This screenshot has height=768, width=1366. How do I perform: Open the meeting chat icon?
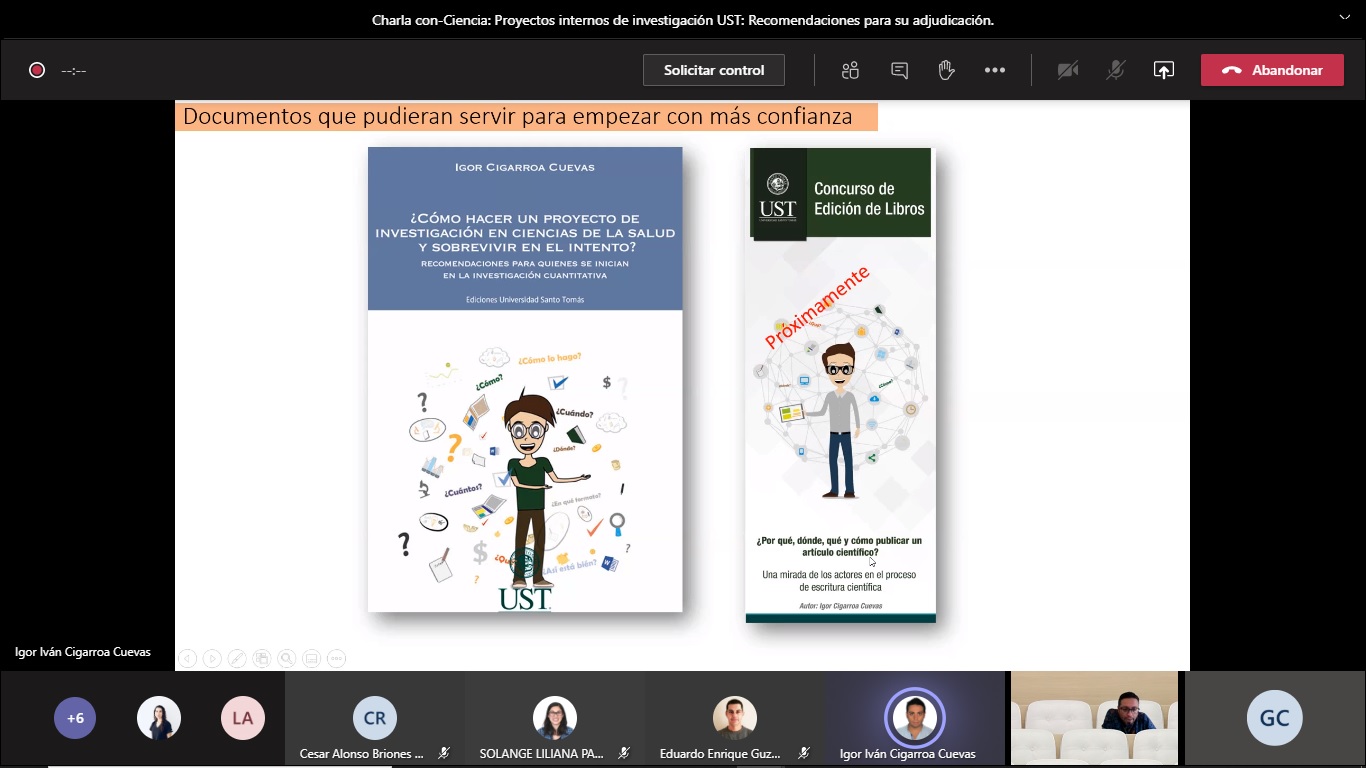(899, 70)
